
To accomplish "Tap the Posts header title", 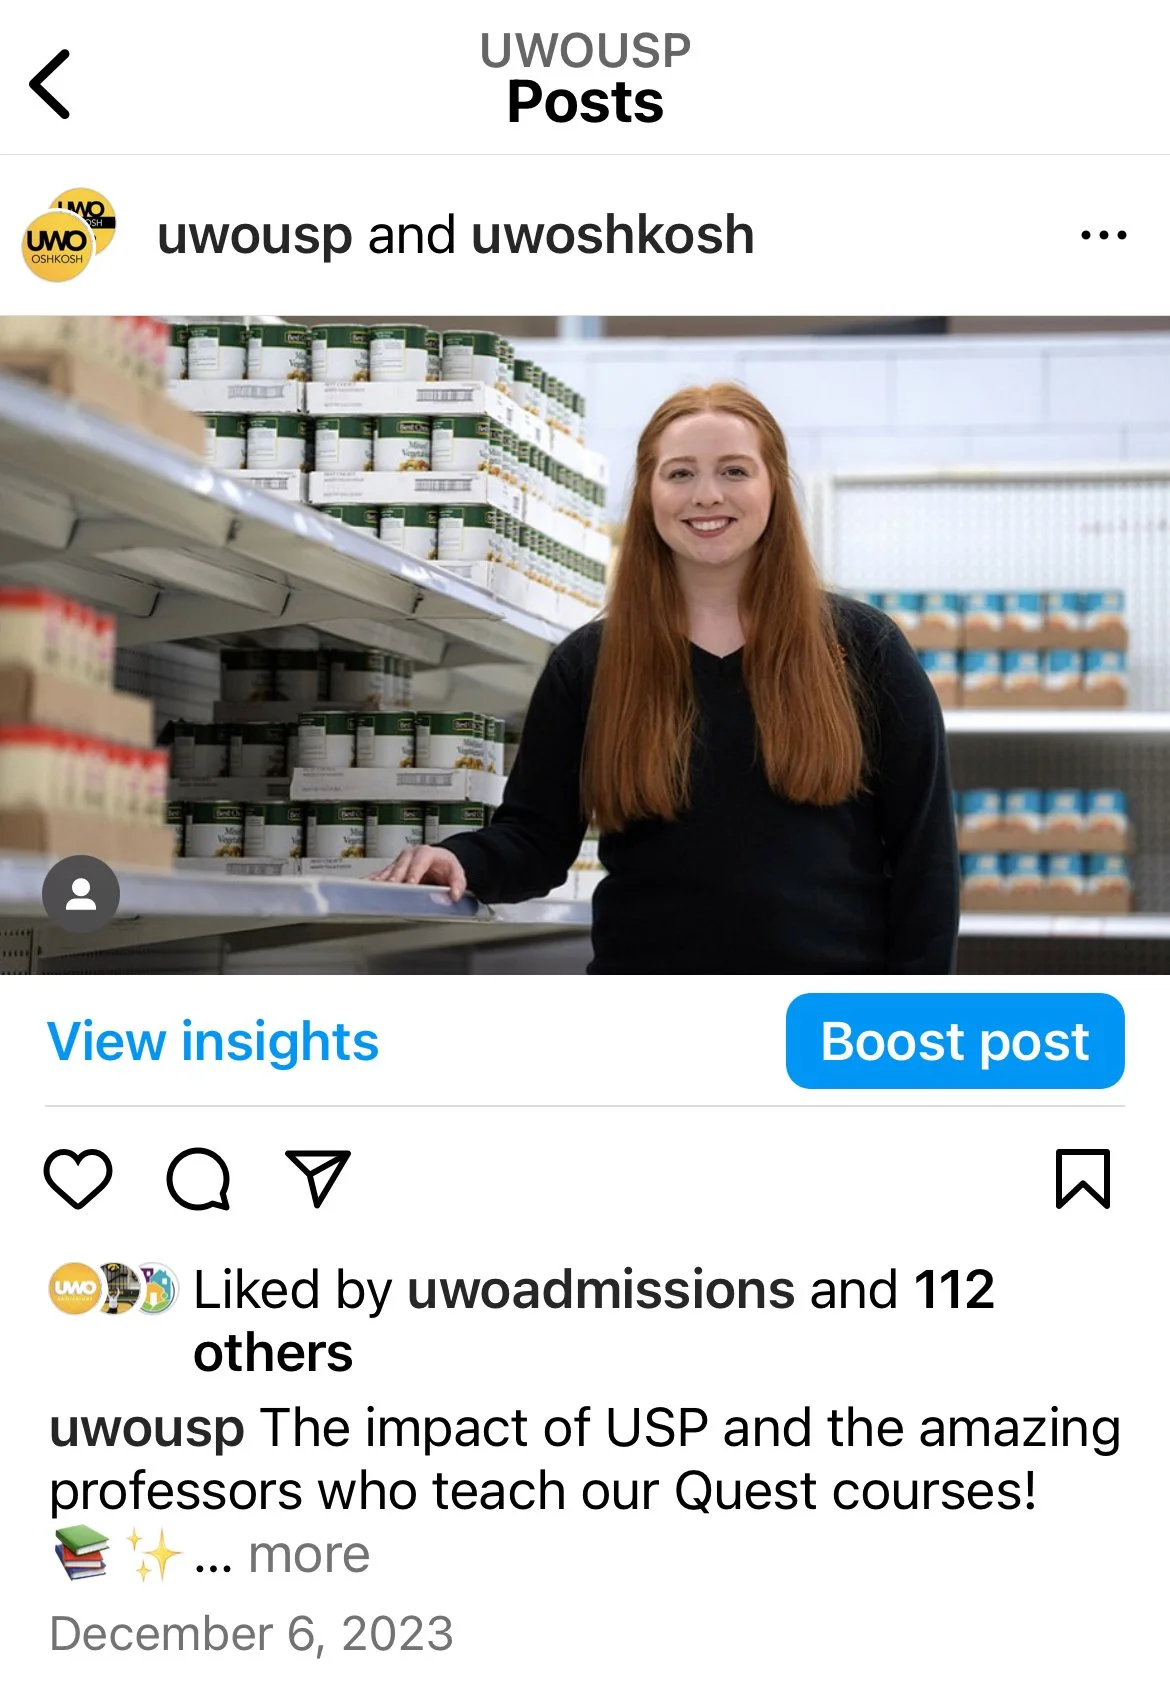I will pos(585,102).
